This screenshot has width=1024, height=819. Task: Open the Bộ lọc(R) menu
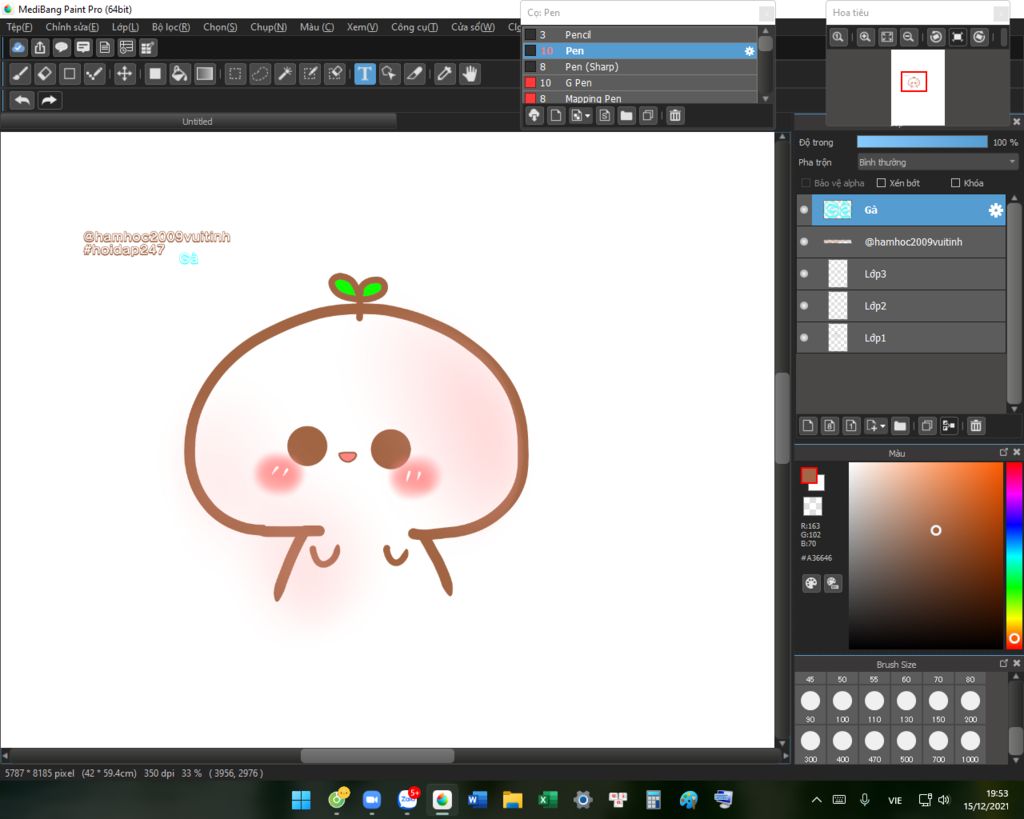click(170, 27)
